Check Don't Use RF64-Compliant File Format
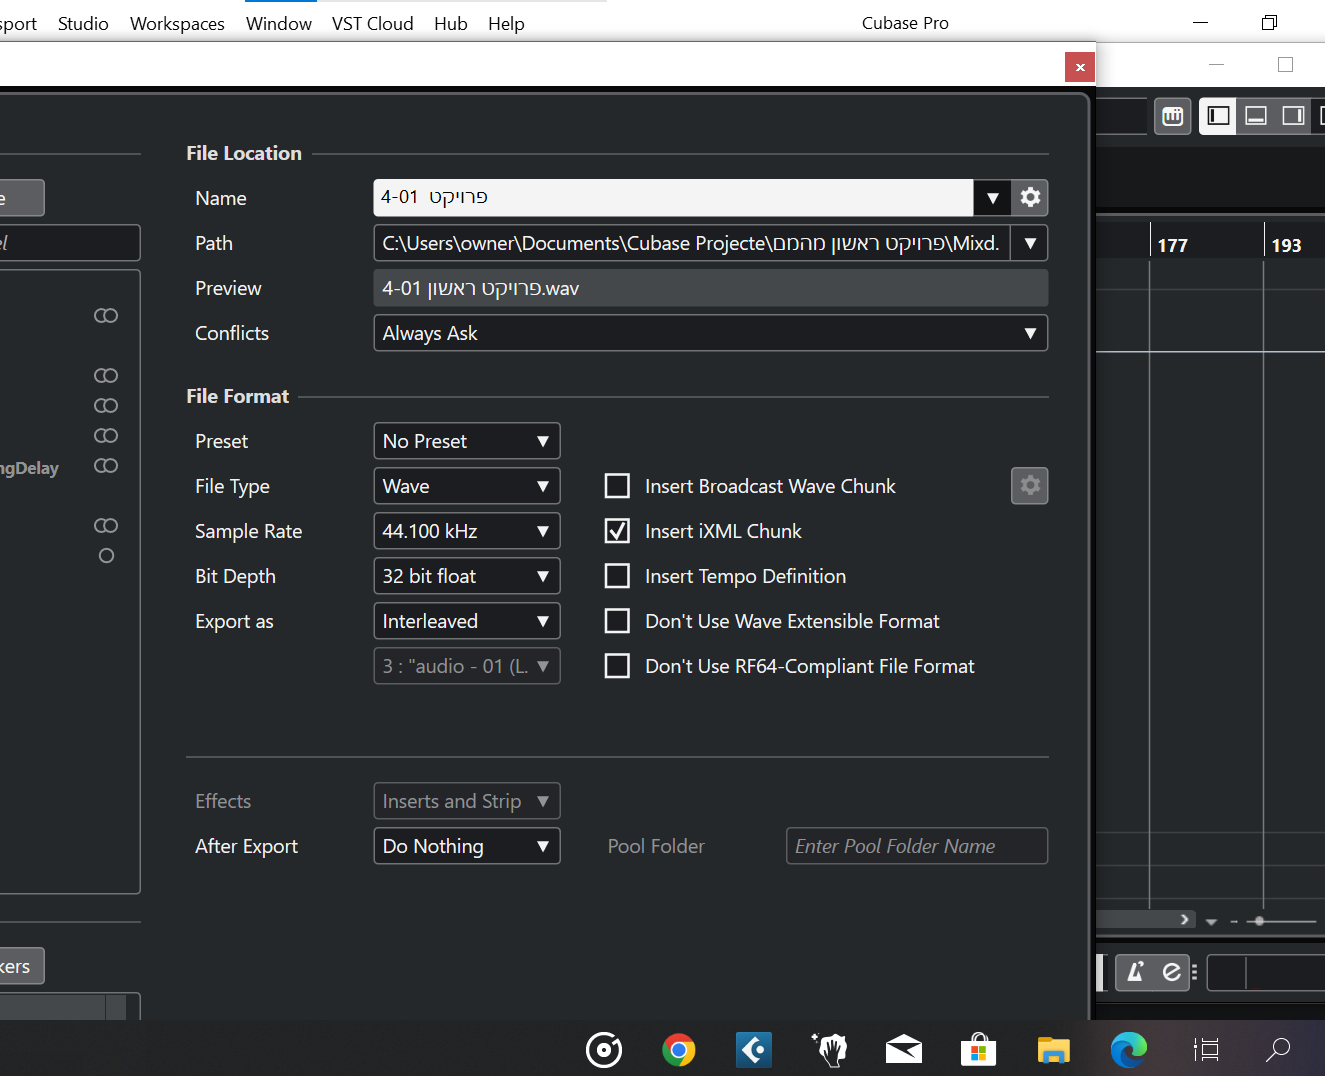This screenshot has height=1076, width=1325. 618,666
